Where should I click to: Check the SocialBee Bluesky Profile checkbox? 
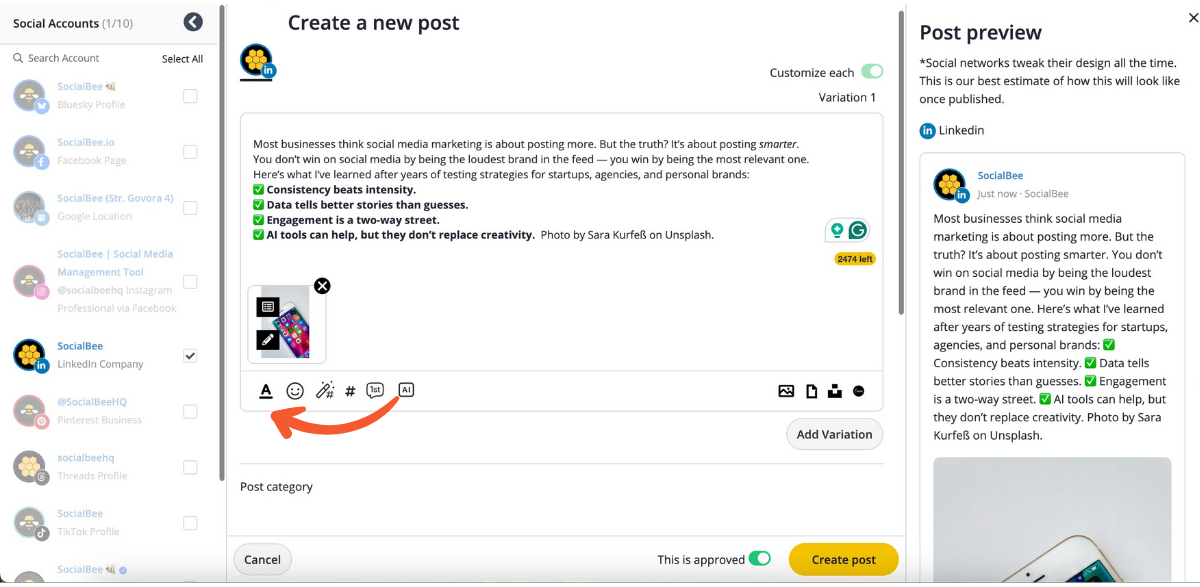pyautogui.click(x=190, y=96)
